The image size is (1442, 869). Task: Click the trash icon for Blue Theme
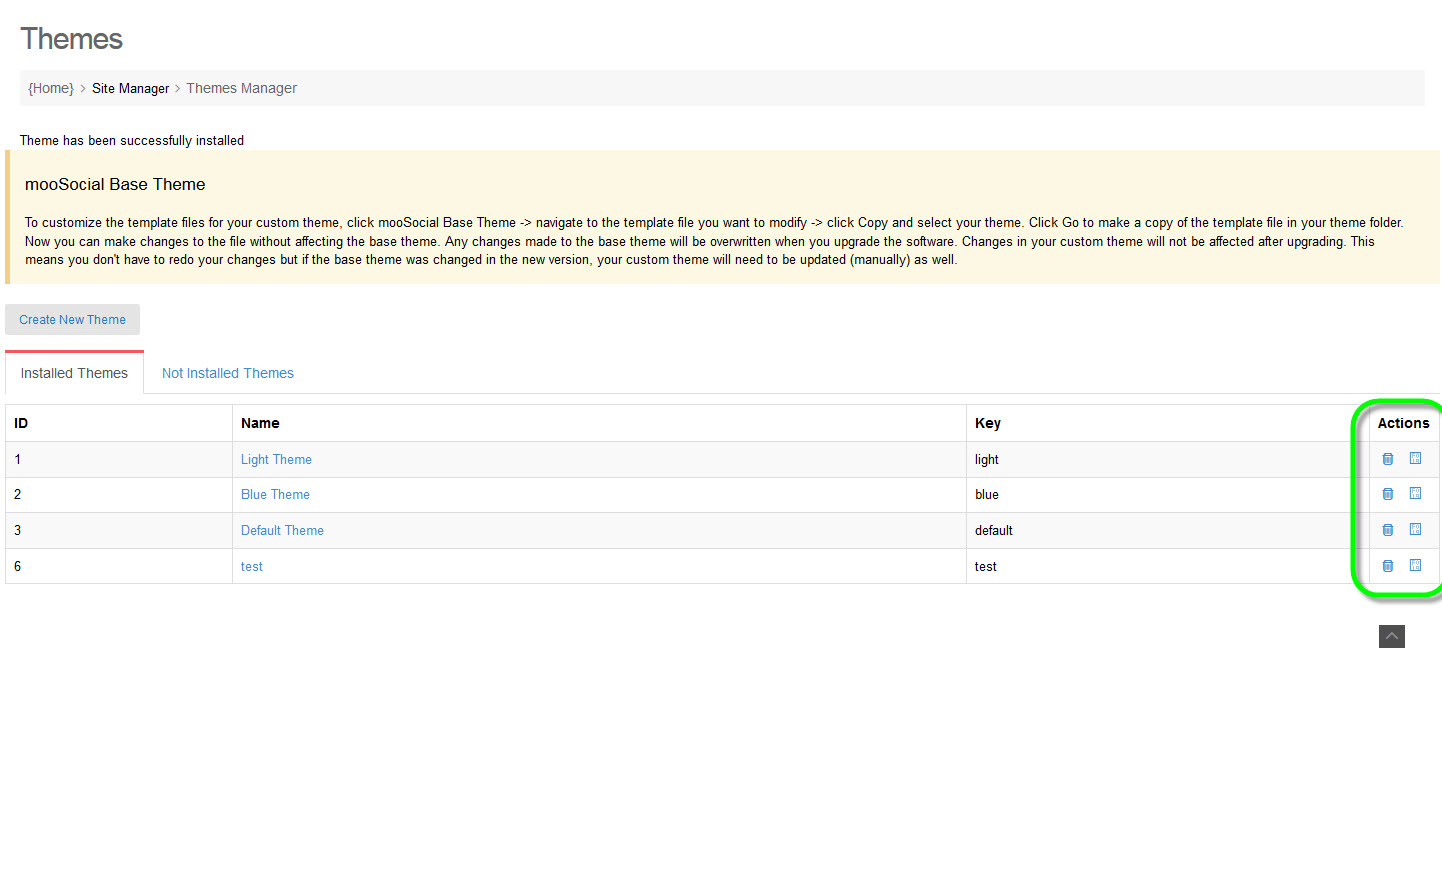pos(1388,494)
